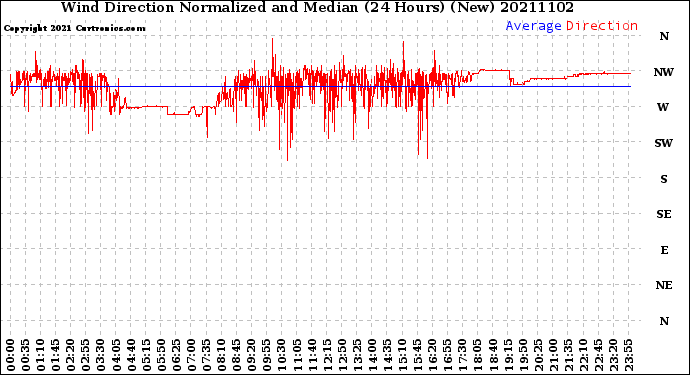Viewport: 690px width, 375px height.
Task: Click the 04:05 time label
Action: coord(116,355)
